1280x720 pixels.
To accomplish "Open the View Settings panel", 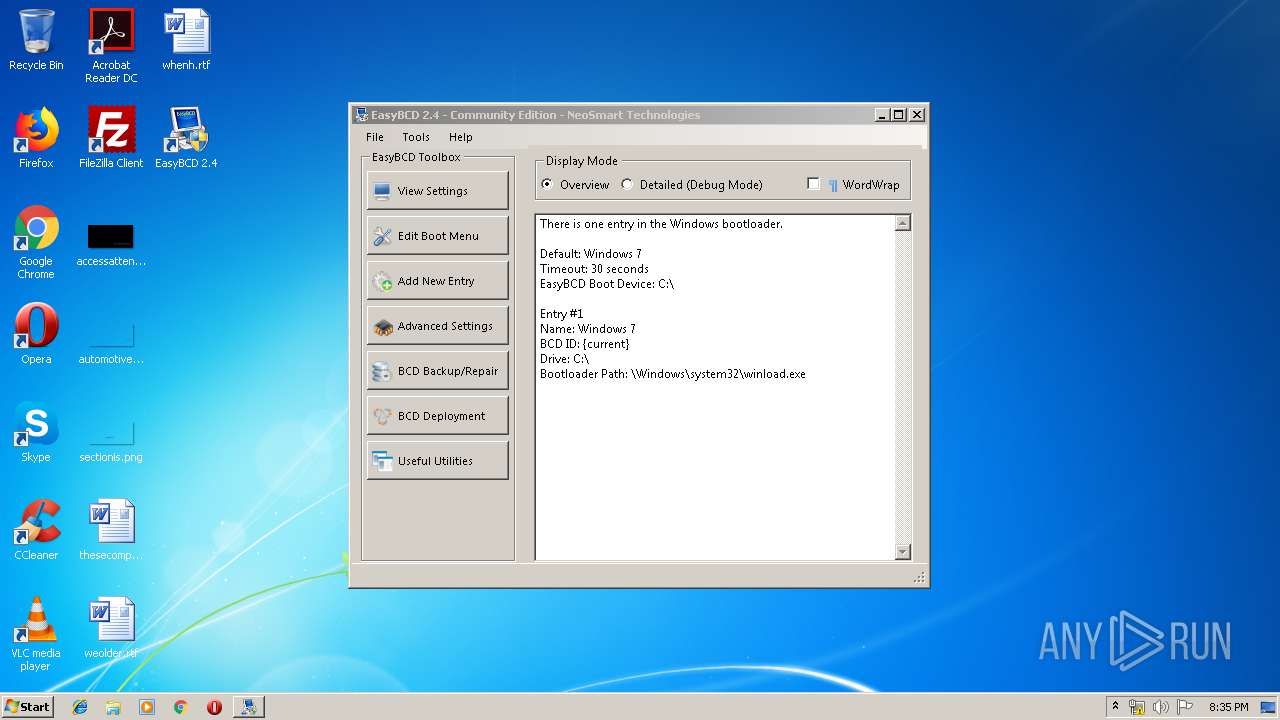I will (437, 191).
